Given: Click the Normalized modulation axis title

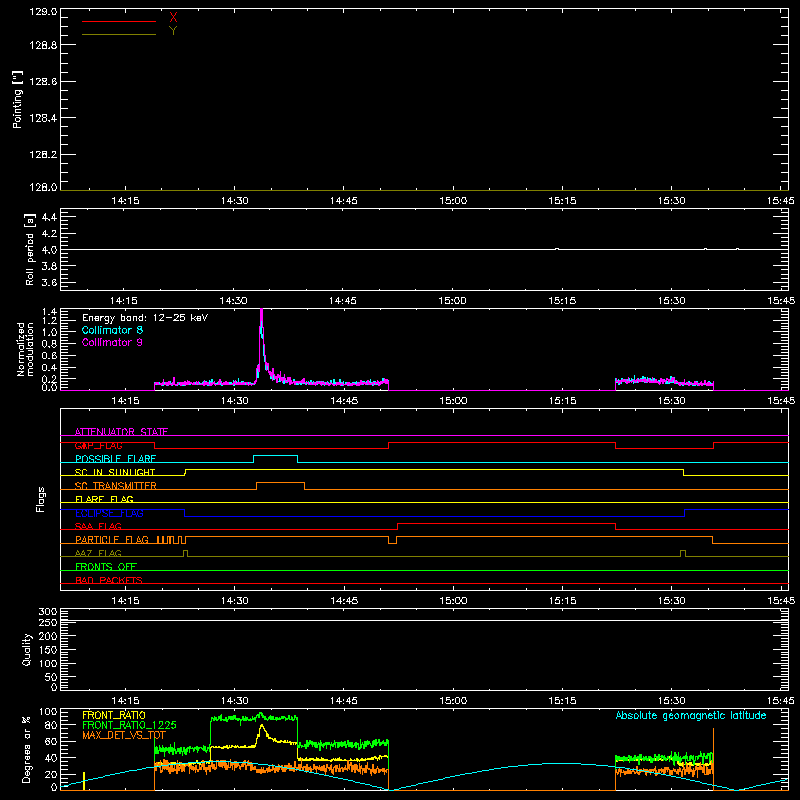Looking at the screenshot, I should pyautogui.click(x=25, y=349).
